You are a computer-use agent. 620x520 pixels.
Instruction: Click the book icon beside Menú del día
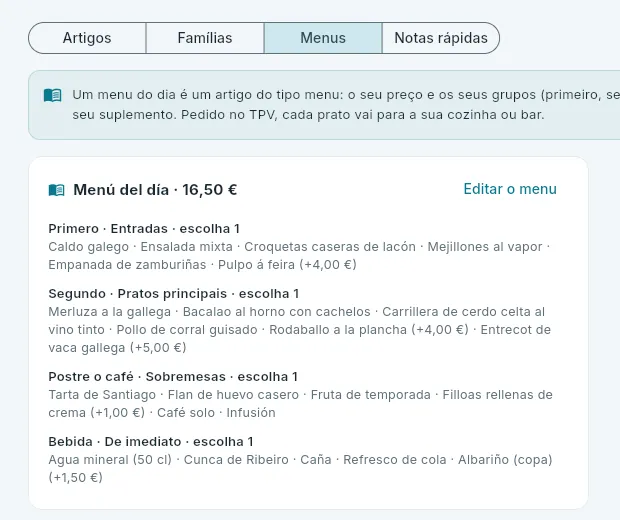click(x=57, y=190)
